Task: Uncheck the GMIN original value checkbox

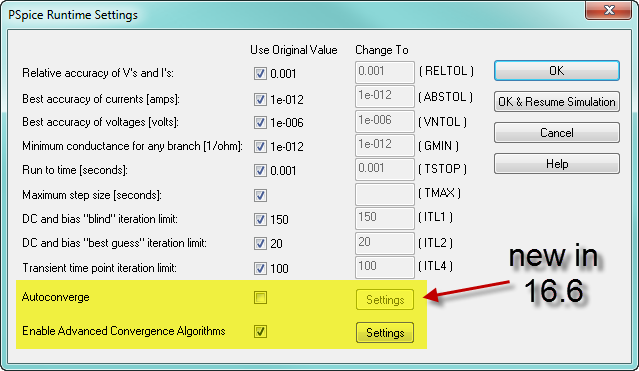Action: 260,146
